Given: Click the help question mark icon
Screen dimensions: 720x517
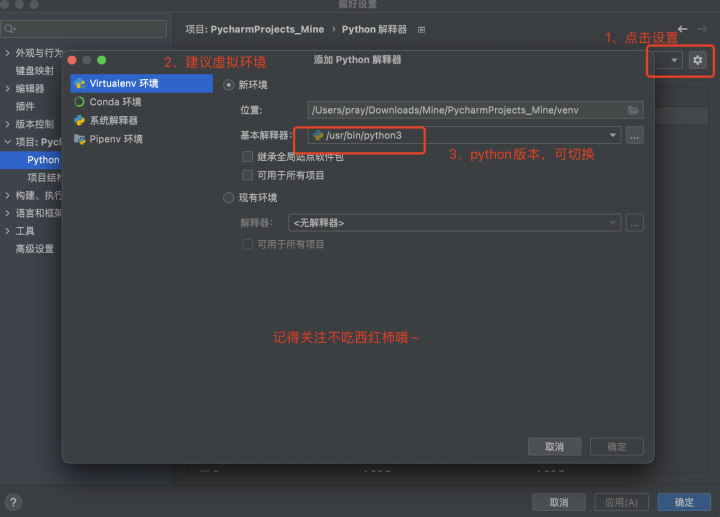Looking at the screenshot, I should coord(13,502).
